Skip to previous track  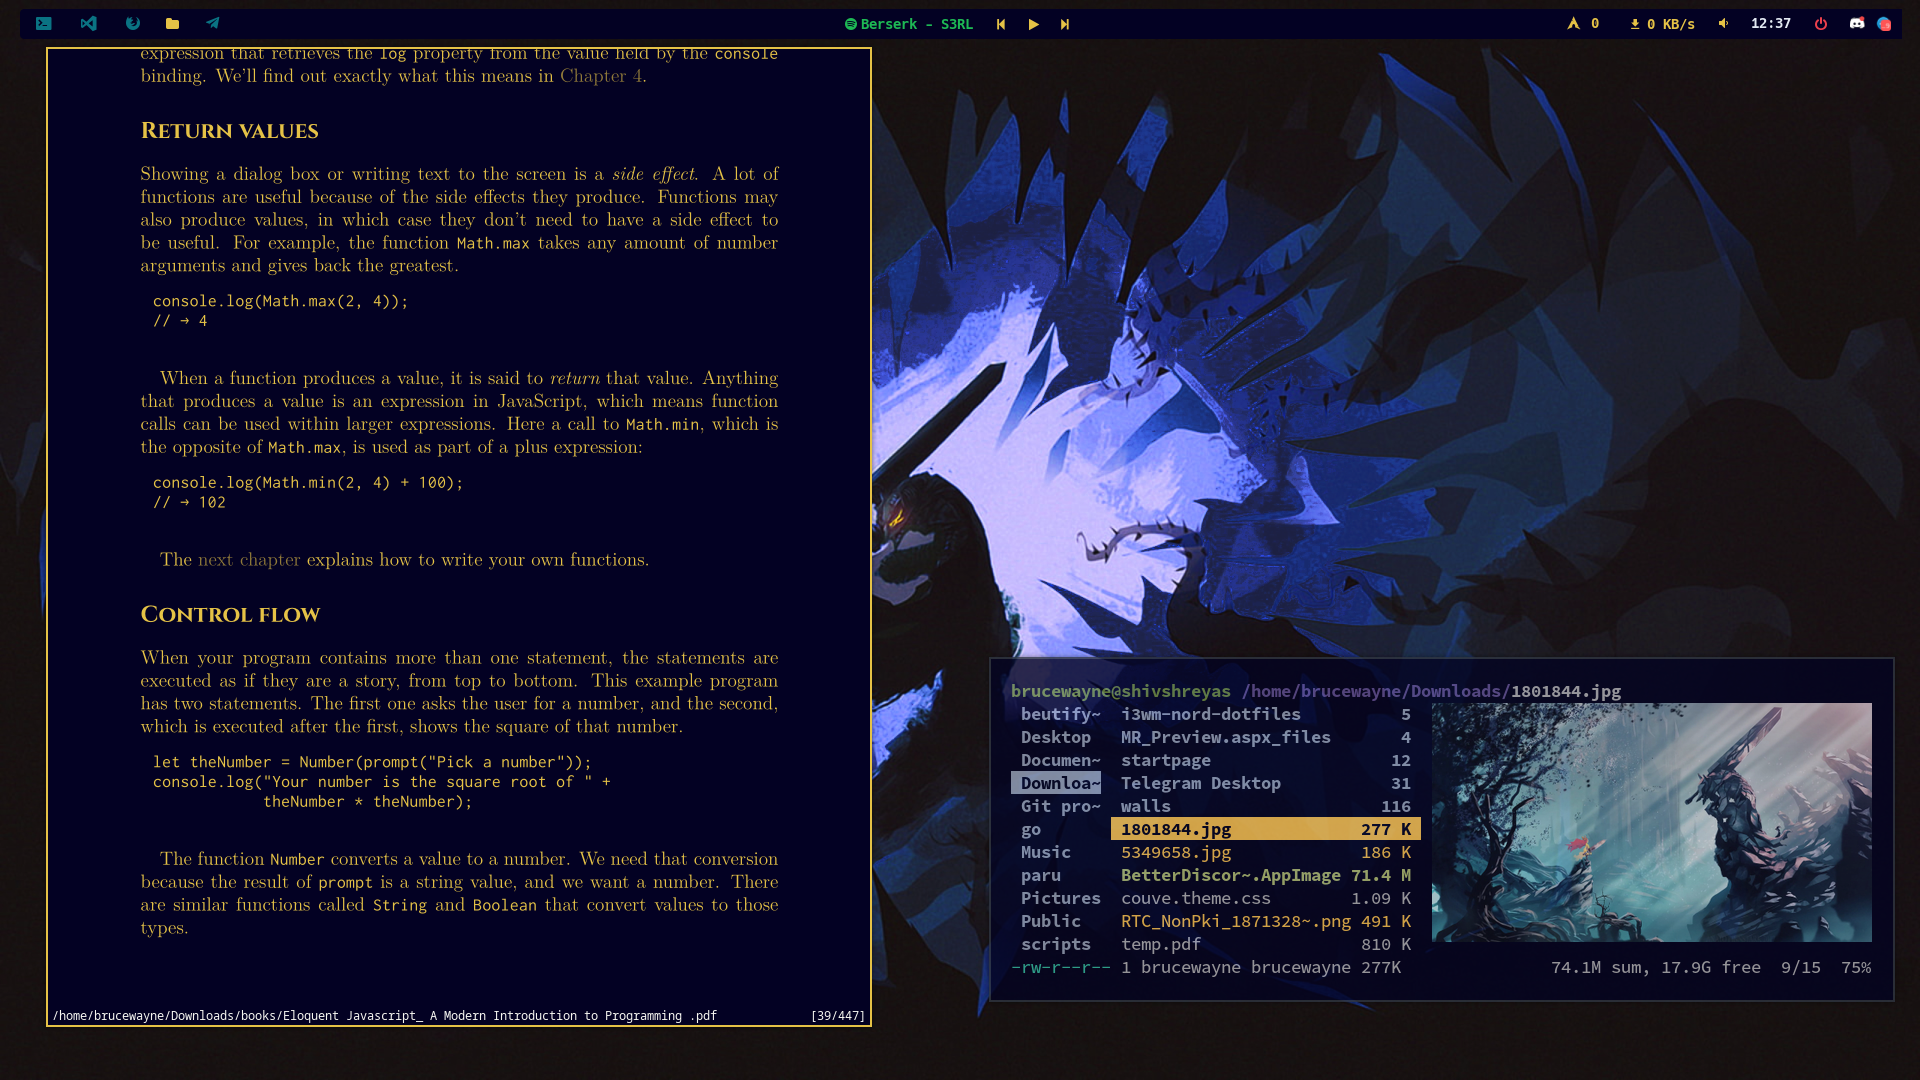point(1001,24)
